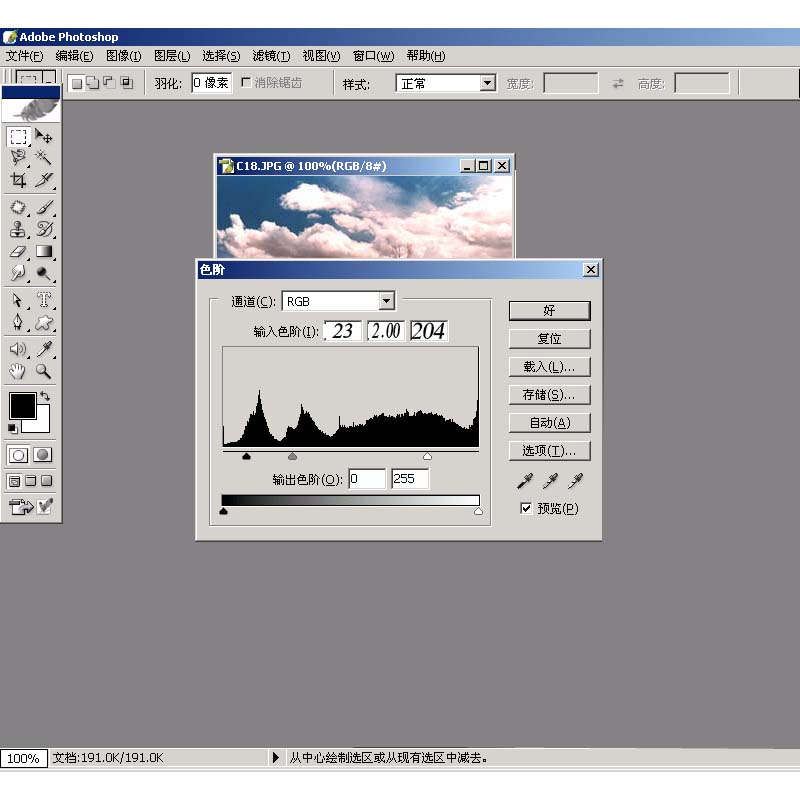Image resolution: width=800 pixels, height=800 pixels.
Task: Select the Gradient tool
Action: tap(44, 251)
